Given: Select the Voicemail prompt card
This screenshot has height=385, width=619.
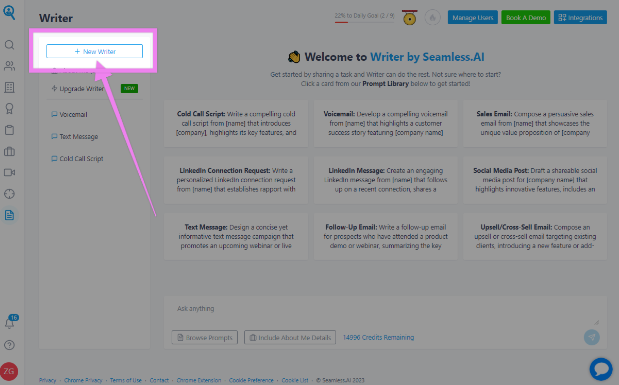Looking at the screenshot, I should click(385, 123).
